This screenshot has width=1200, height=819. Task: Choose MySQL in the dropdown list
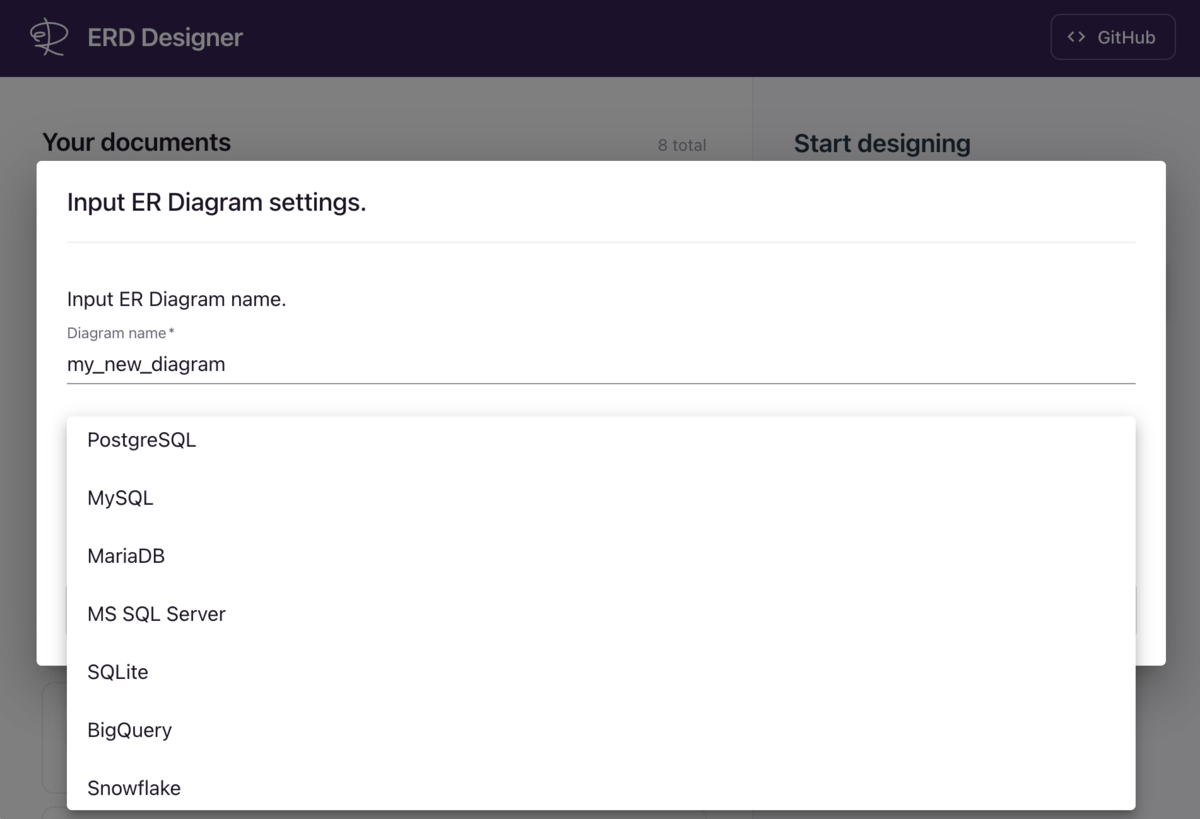click(601, 498)
